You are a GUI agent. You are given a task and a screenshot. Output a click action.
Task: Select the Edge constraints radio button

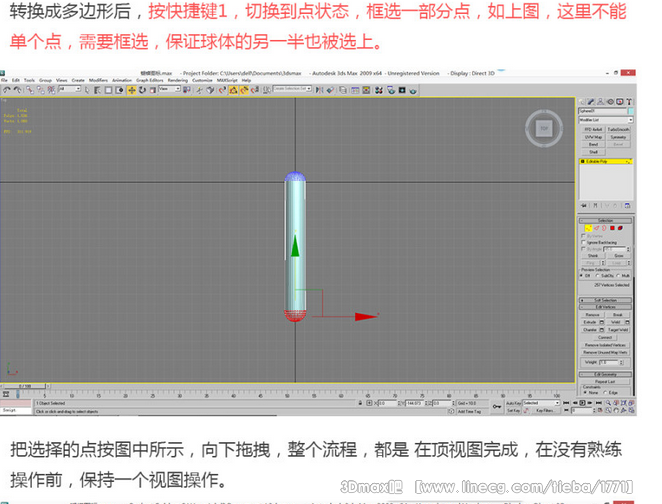click(x=605, y=393)
